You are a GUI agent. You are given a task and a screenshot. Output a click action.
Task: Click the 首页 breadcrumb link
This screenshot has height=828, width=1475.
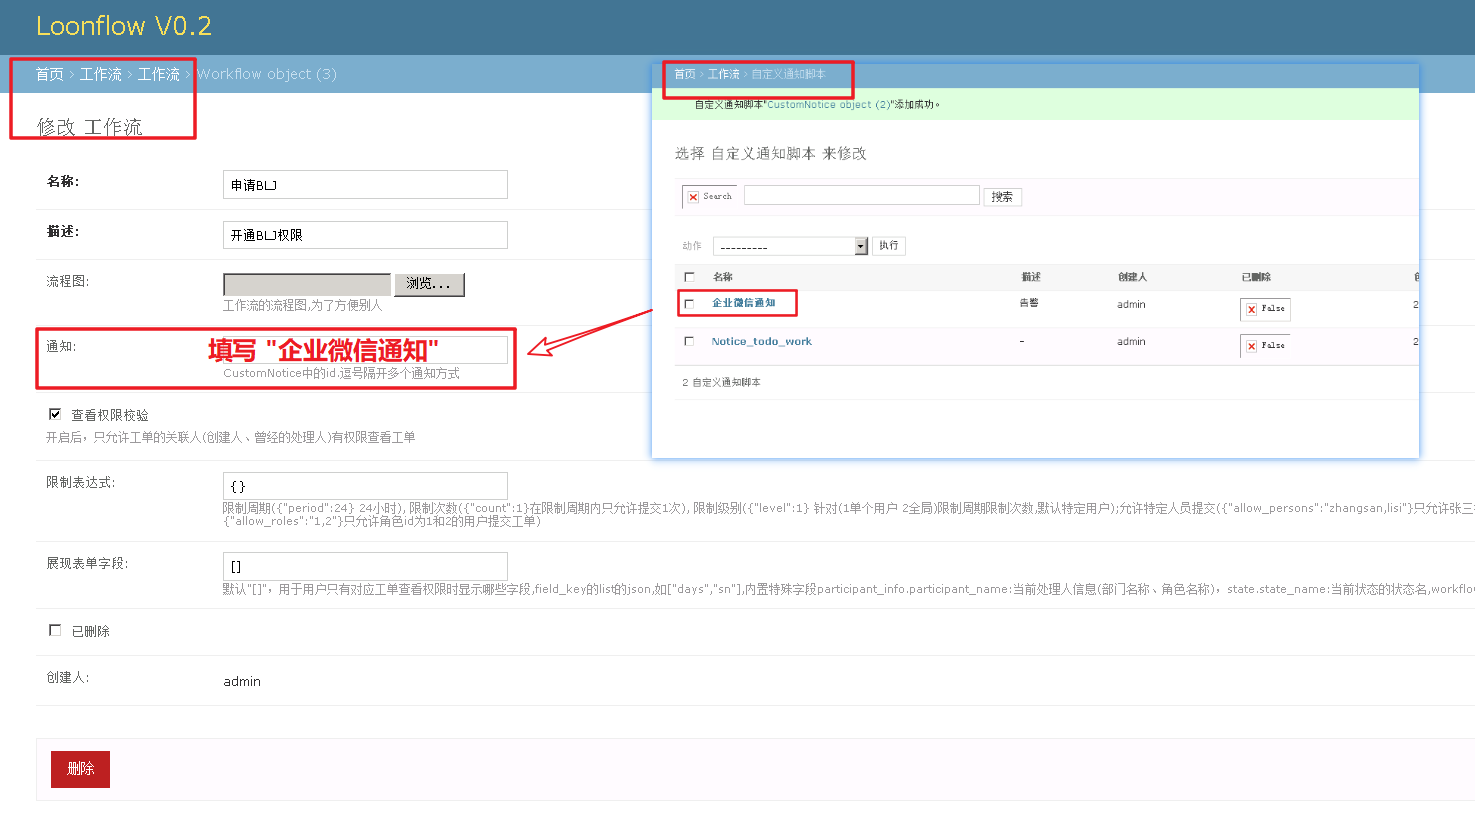point(47,74)
